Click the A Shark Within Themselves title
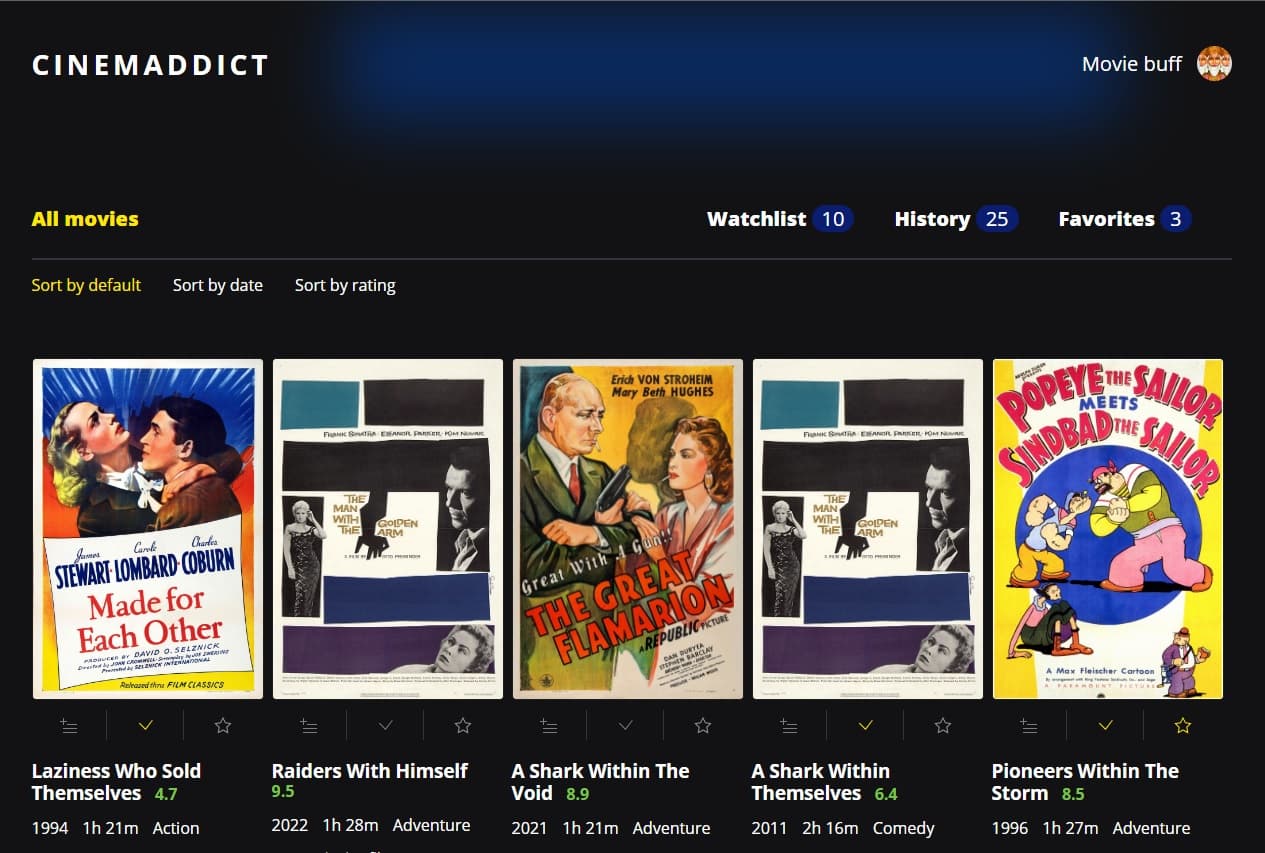 [820, 782]
